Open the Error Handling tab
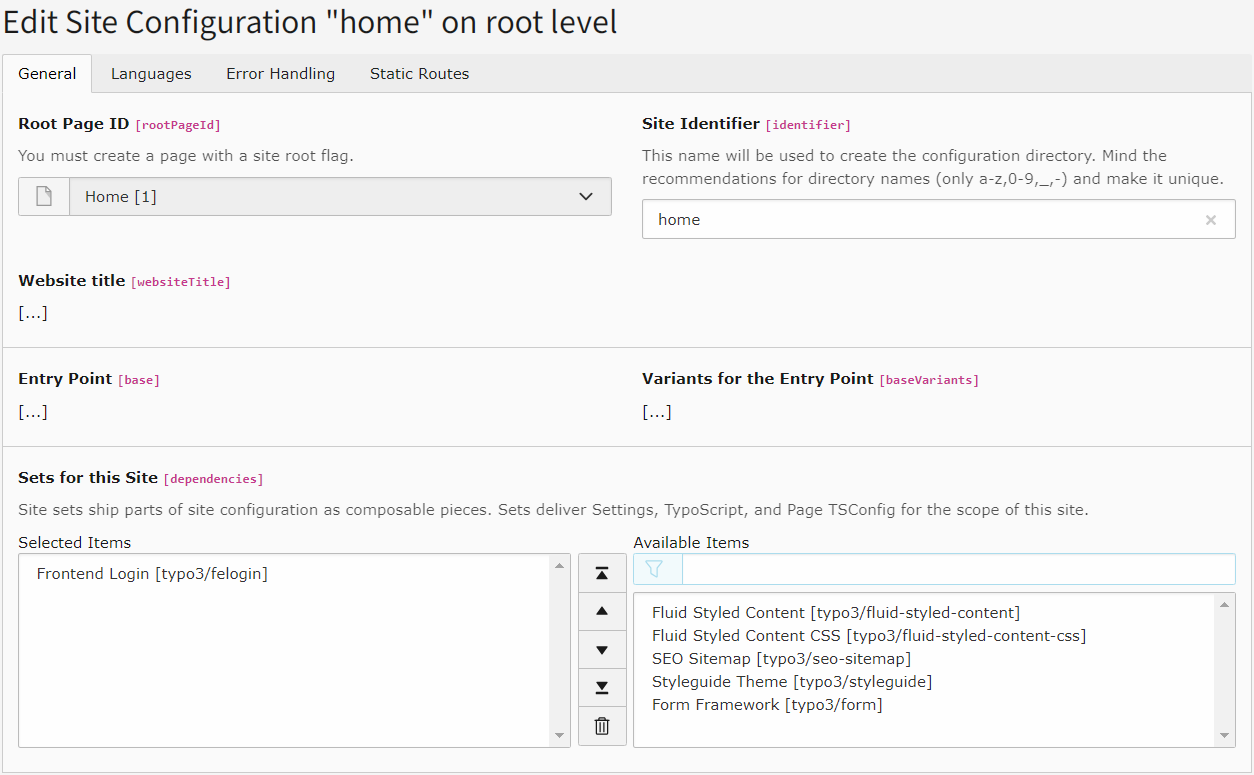This screenshot has height=775, width=1254. pos(280,74)
